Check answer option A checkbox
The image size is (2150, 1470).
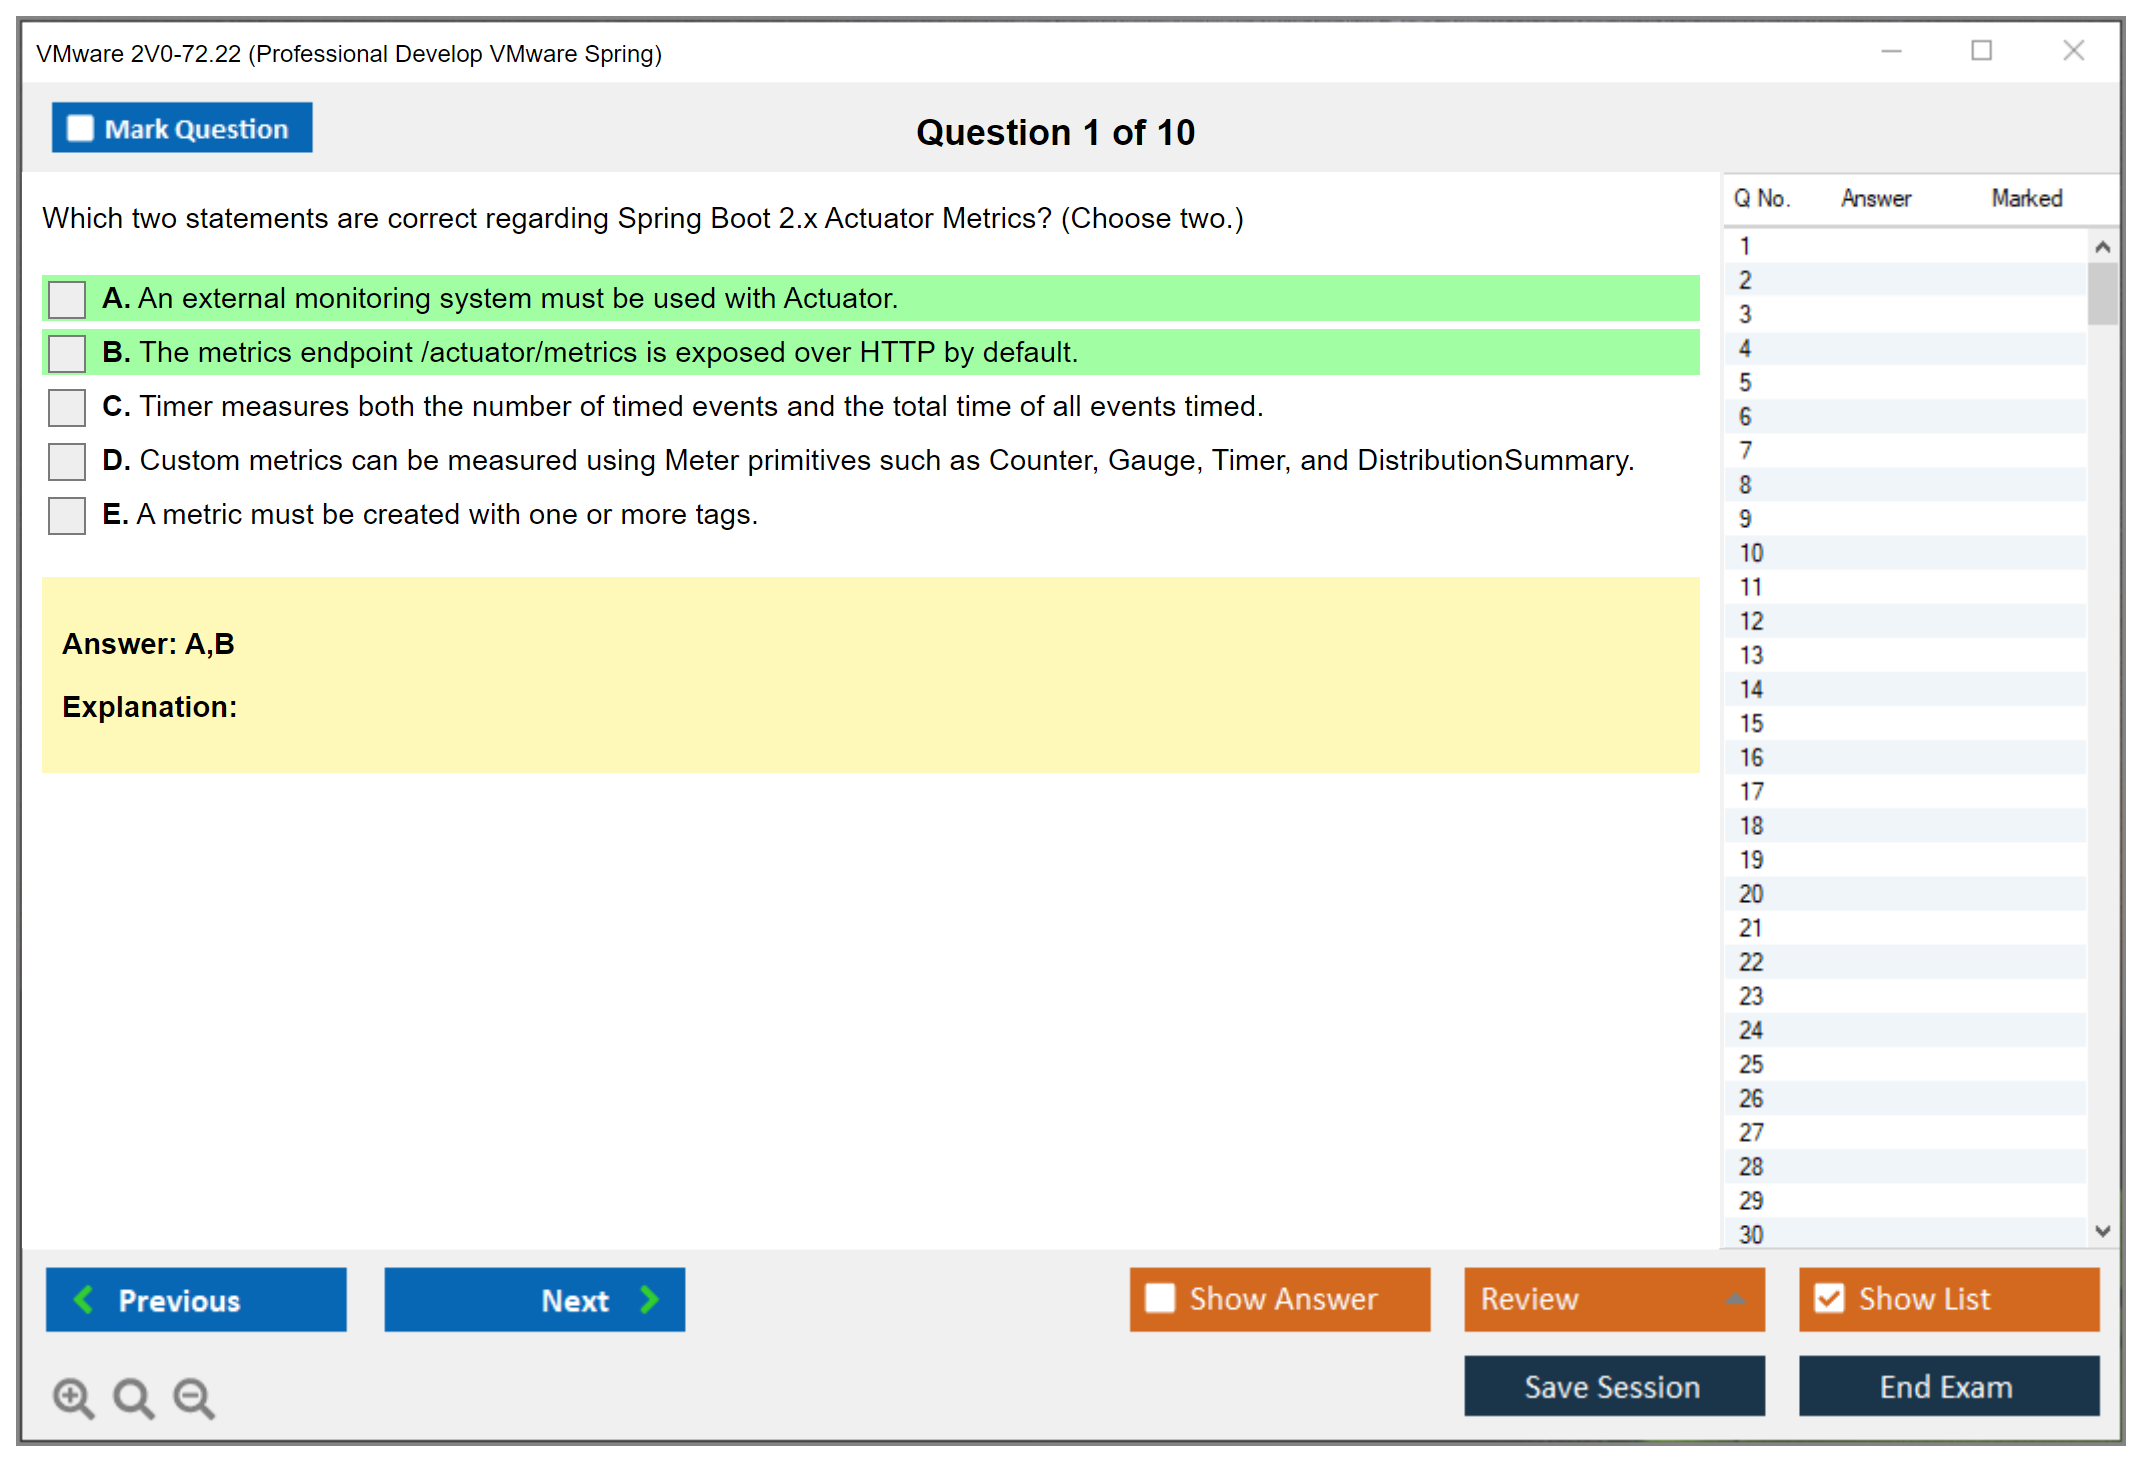[x=67, y=299]
